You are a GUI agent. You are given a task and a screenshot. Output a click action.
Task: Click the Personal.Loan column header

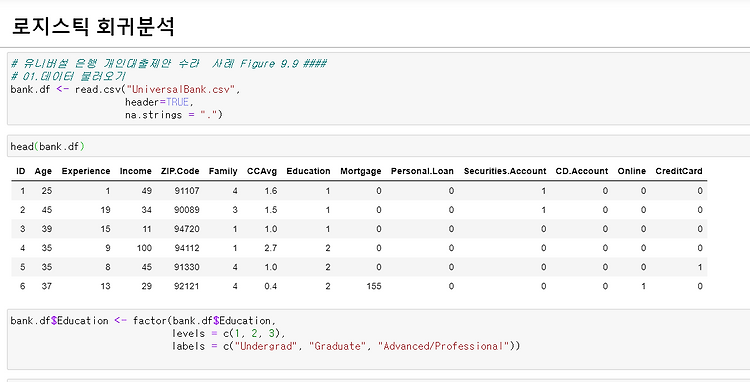pyautogui.click(x=422, y=171)
